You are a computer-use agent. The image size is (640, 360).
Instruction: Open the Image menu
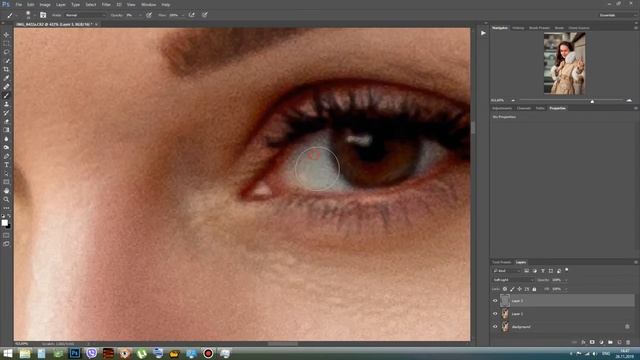click(x=45, y=4)
